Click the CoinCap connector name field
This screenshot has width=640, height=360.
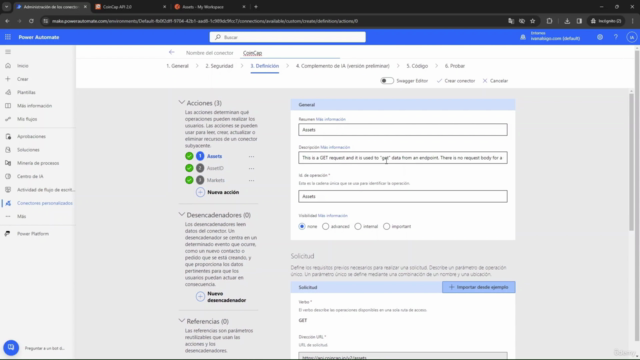(290, 53)
